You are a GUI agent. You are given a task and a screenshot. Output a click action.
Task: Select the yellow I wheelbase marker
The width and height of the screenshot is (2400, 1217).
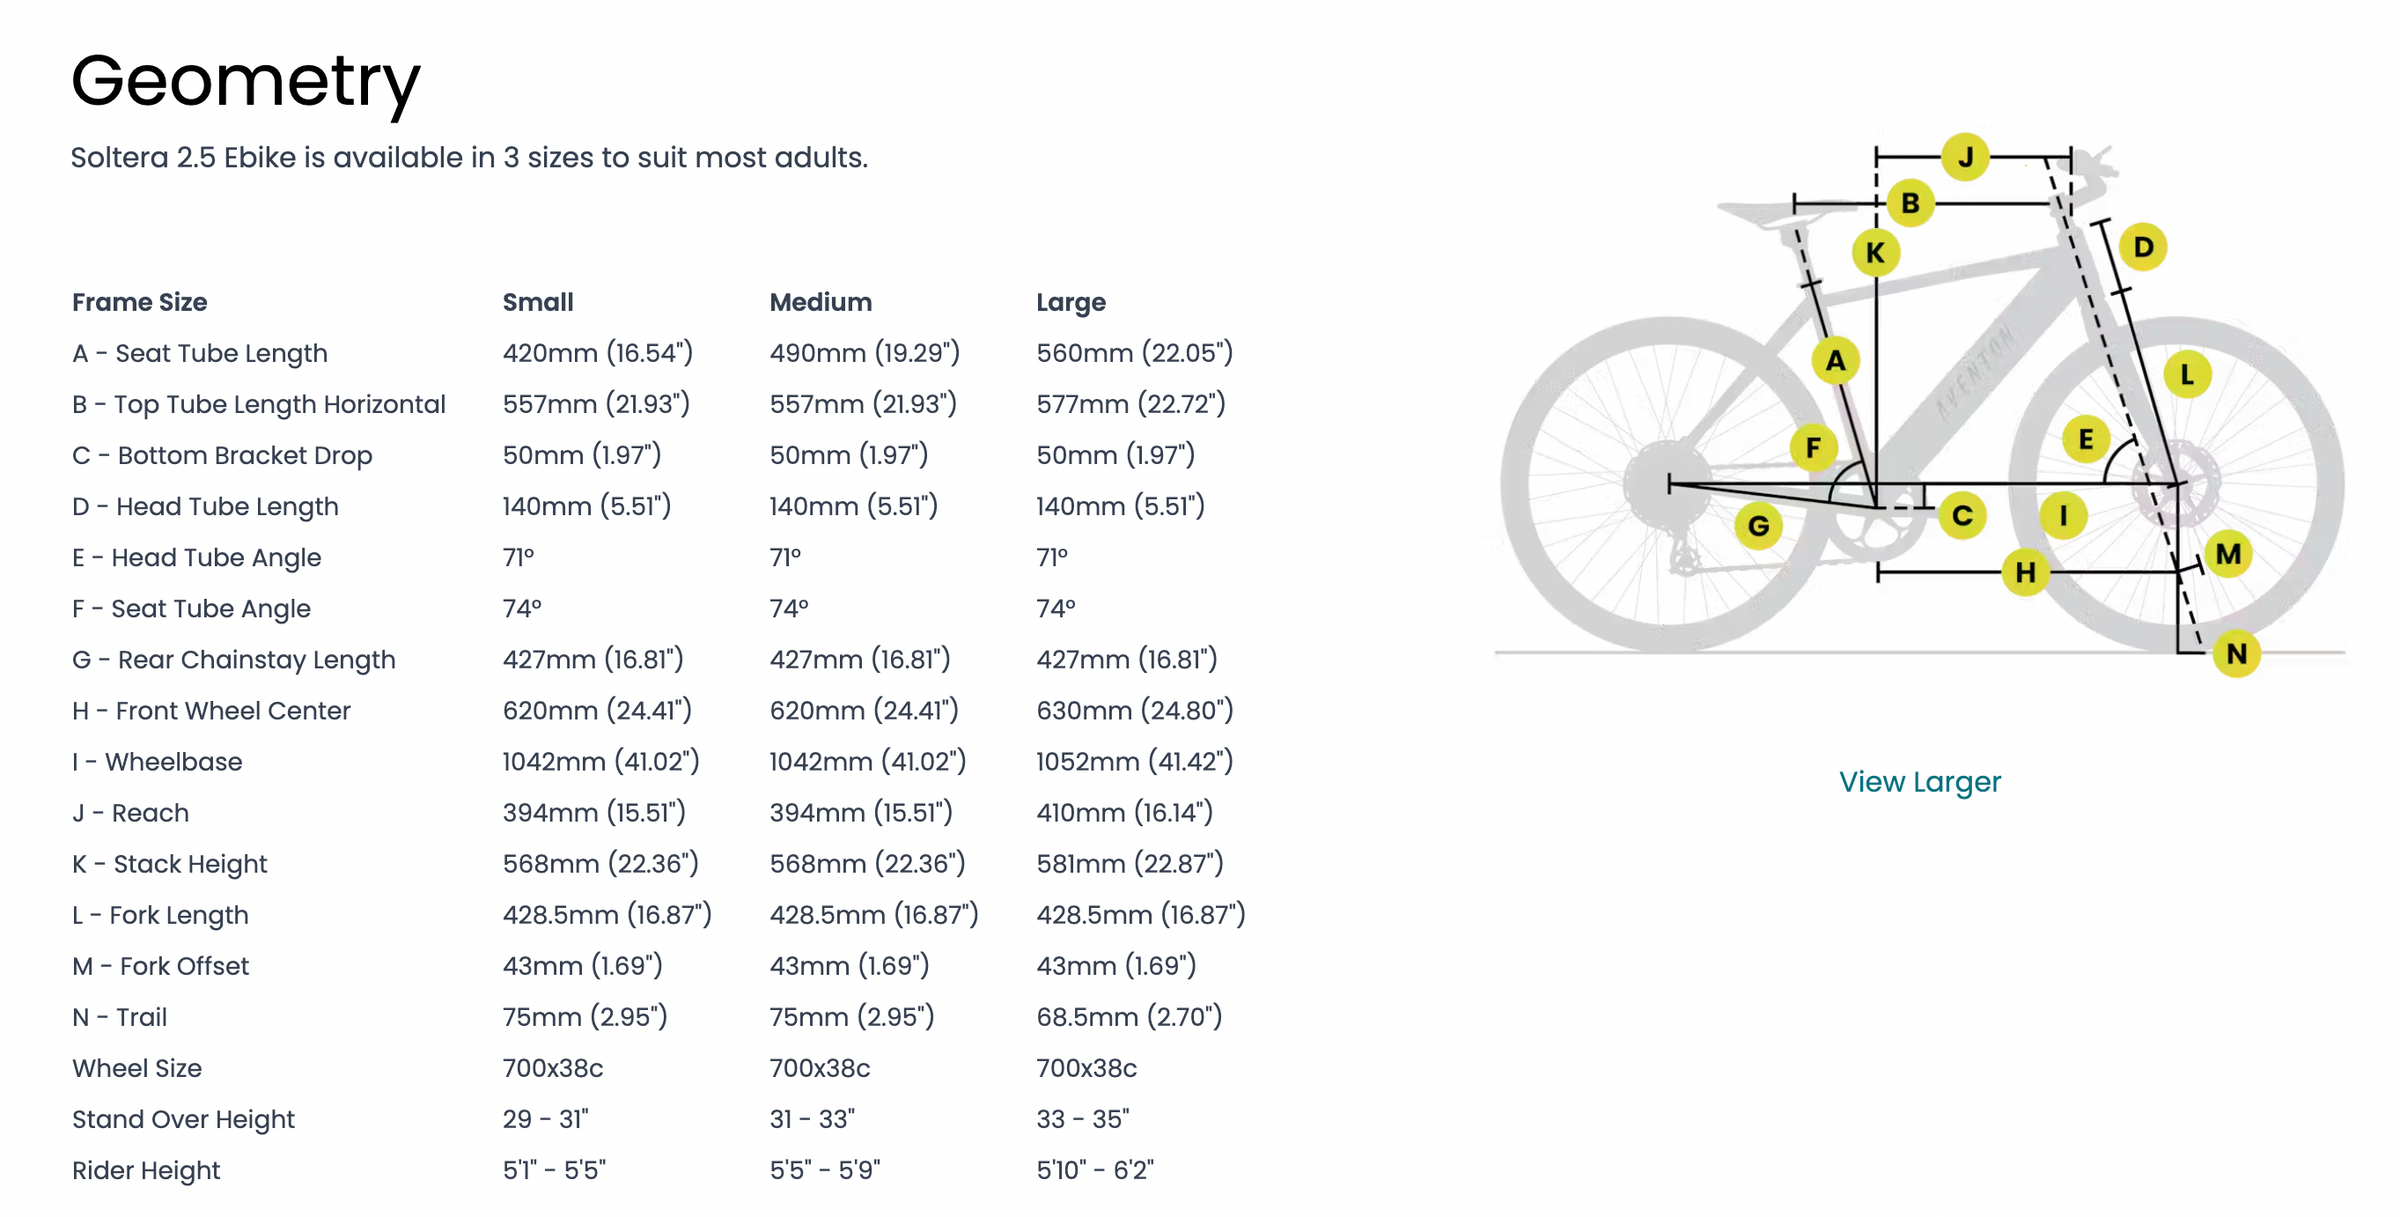pyautogui.click(x=2063, y=516)
